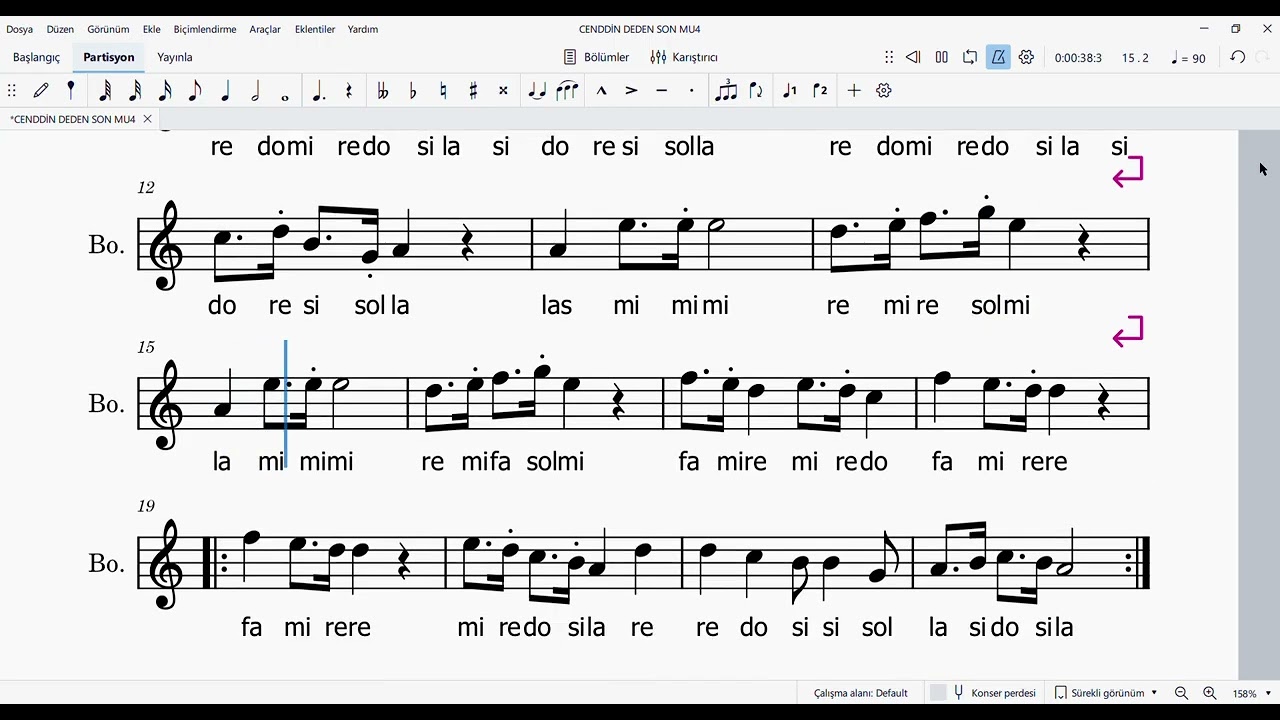Click the measure position 15.2 field

[x=1135, y=58]
